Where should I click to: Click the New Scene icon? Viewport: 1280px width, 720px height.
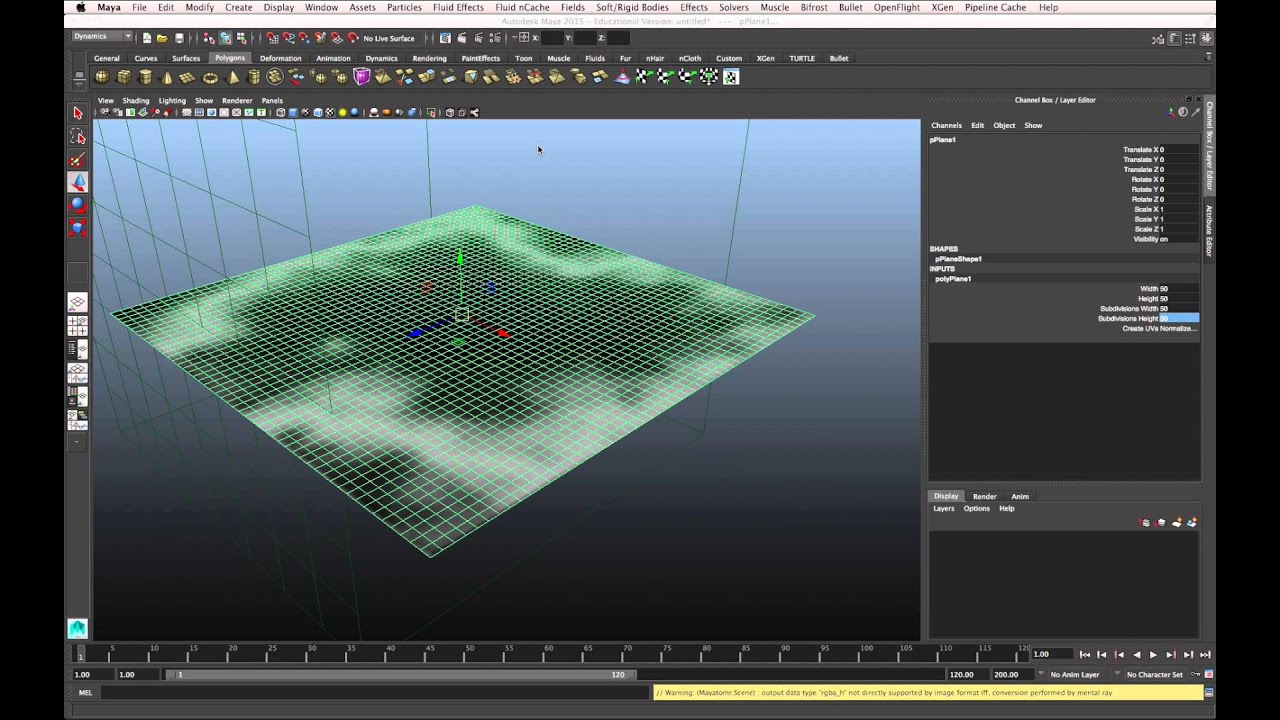click(x=146, y=38)
